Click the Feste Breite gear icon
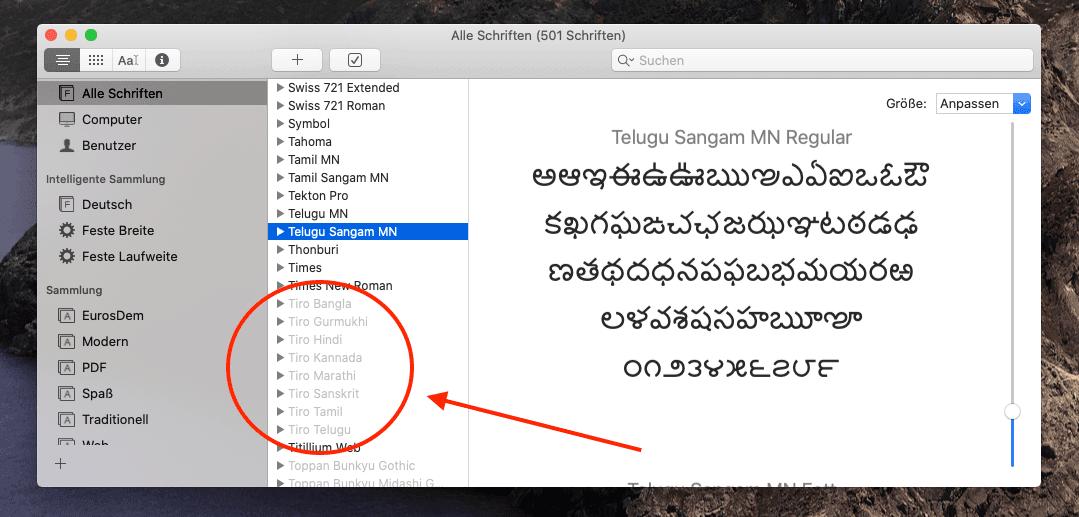The width and height of the screenshot is (1079, 517). [x=67, y=231]
